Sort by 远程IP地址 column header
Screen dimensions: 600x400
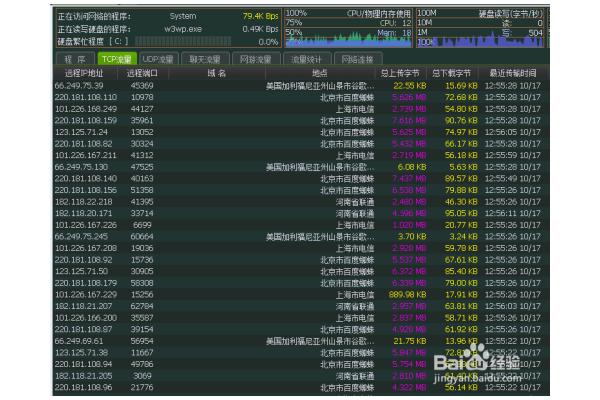[84, 74]
